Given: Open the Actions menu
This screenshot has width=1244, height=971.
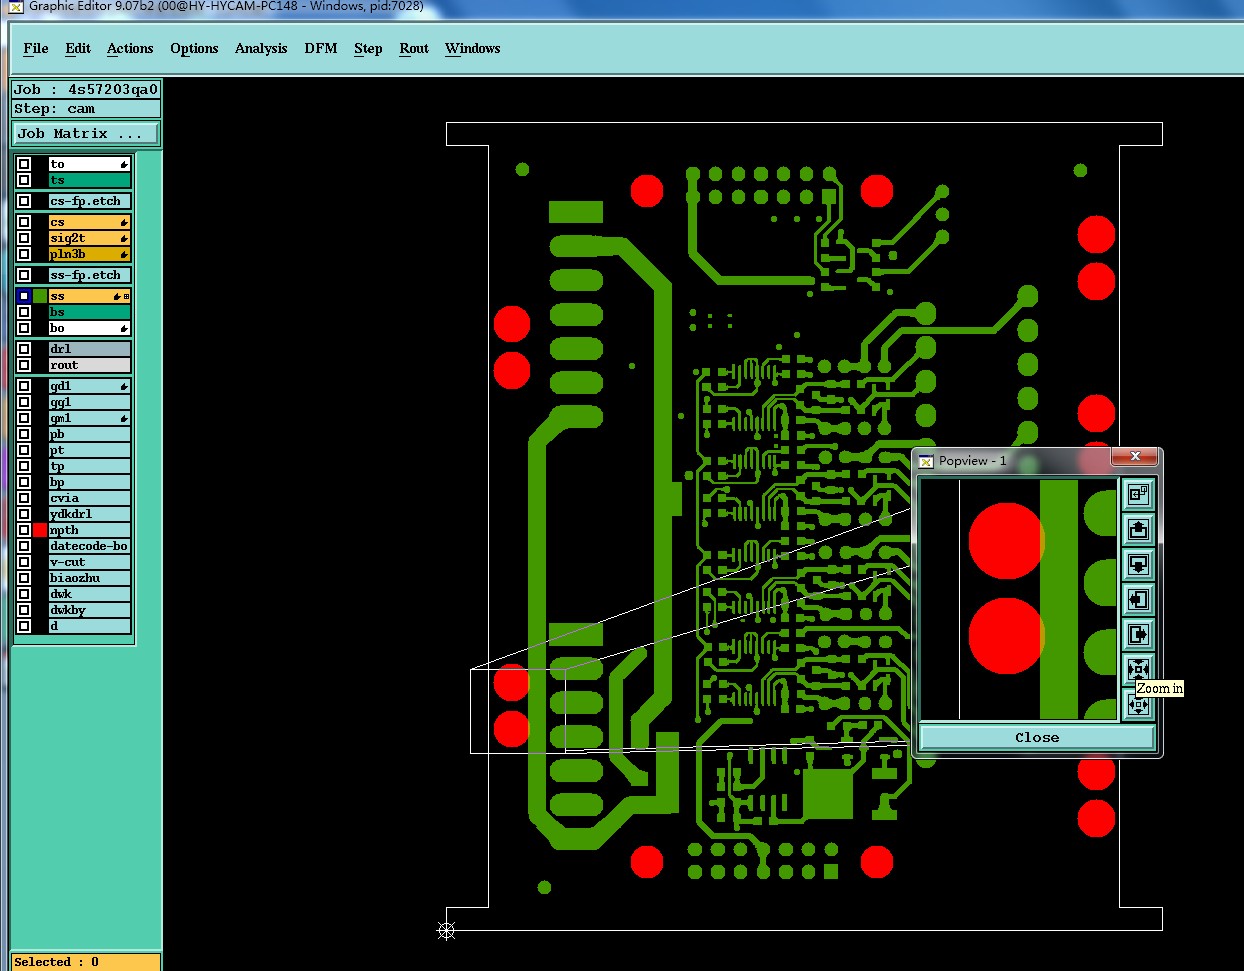Looking at the screenshot, I should 130,48.
